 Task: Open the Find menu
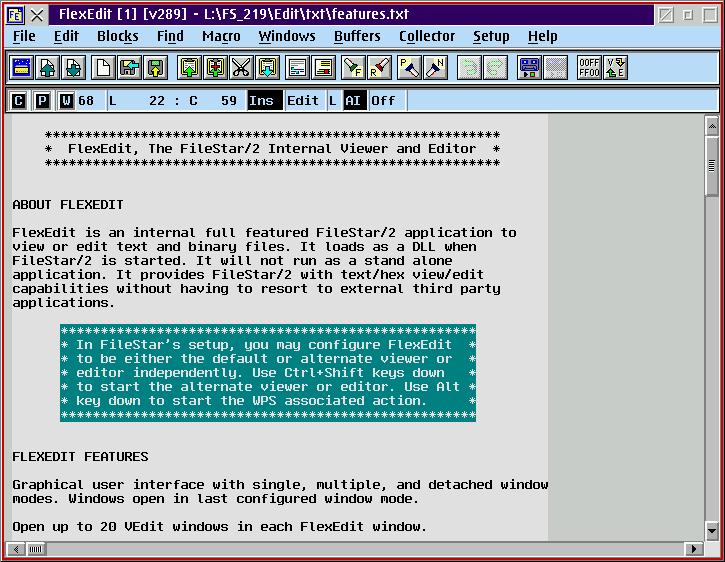pyautogui.click(x=170, y=36)
